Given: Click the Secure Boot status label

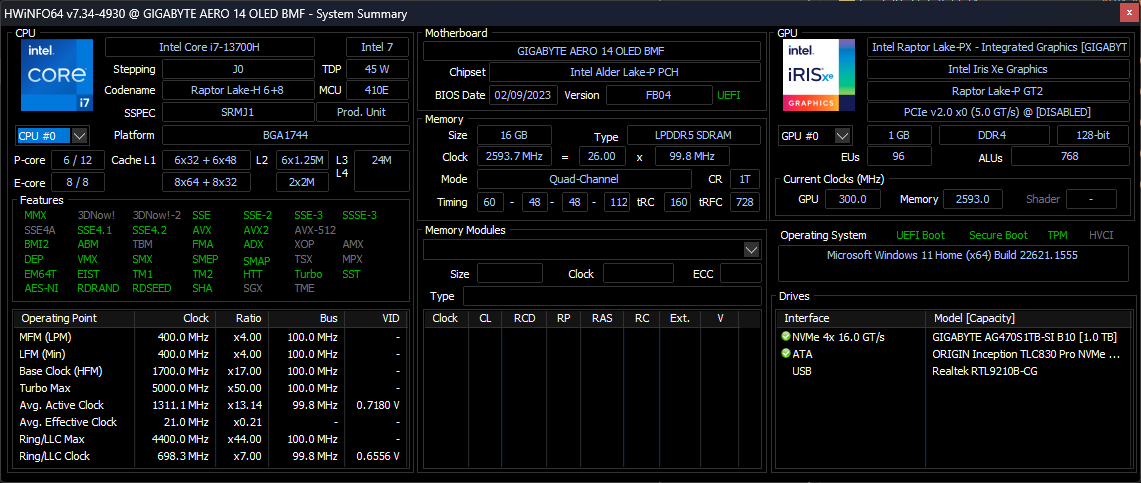Looking at the screenshot, I should click(998, 235).
